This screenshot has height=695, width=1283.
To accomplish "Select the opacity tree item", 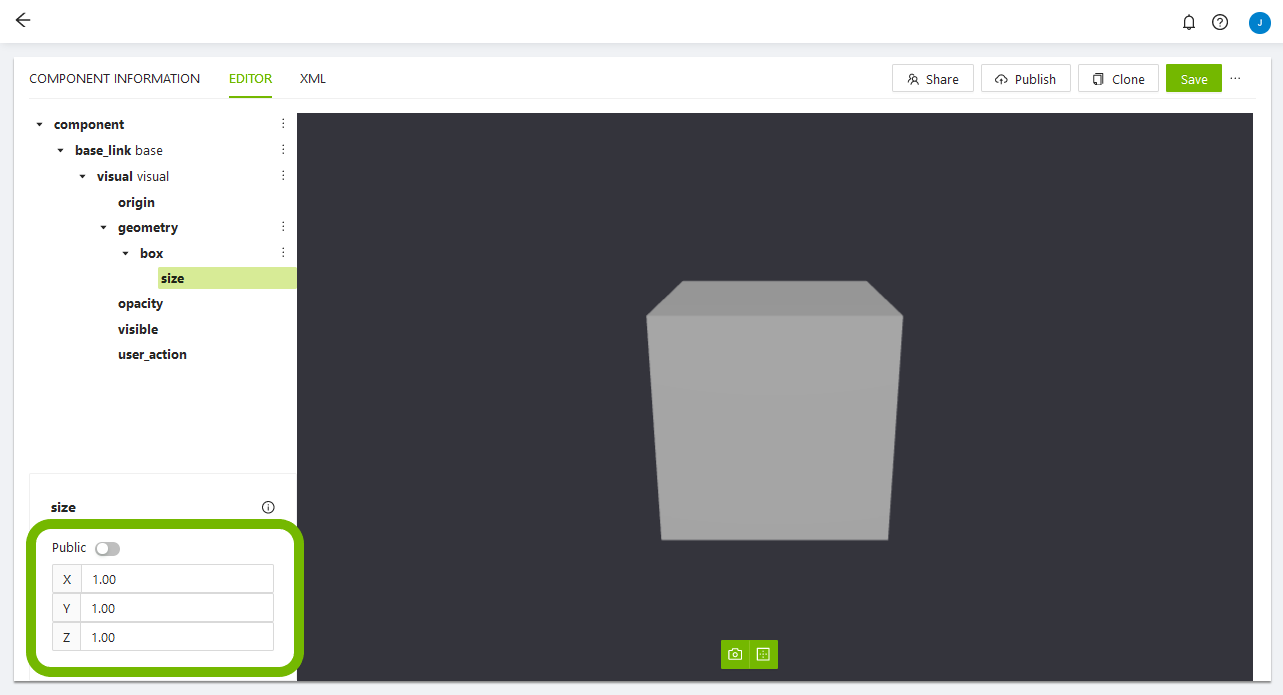I will (x=140, y=304).
